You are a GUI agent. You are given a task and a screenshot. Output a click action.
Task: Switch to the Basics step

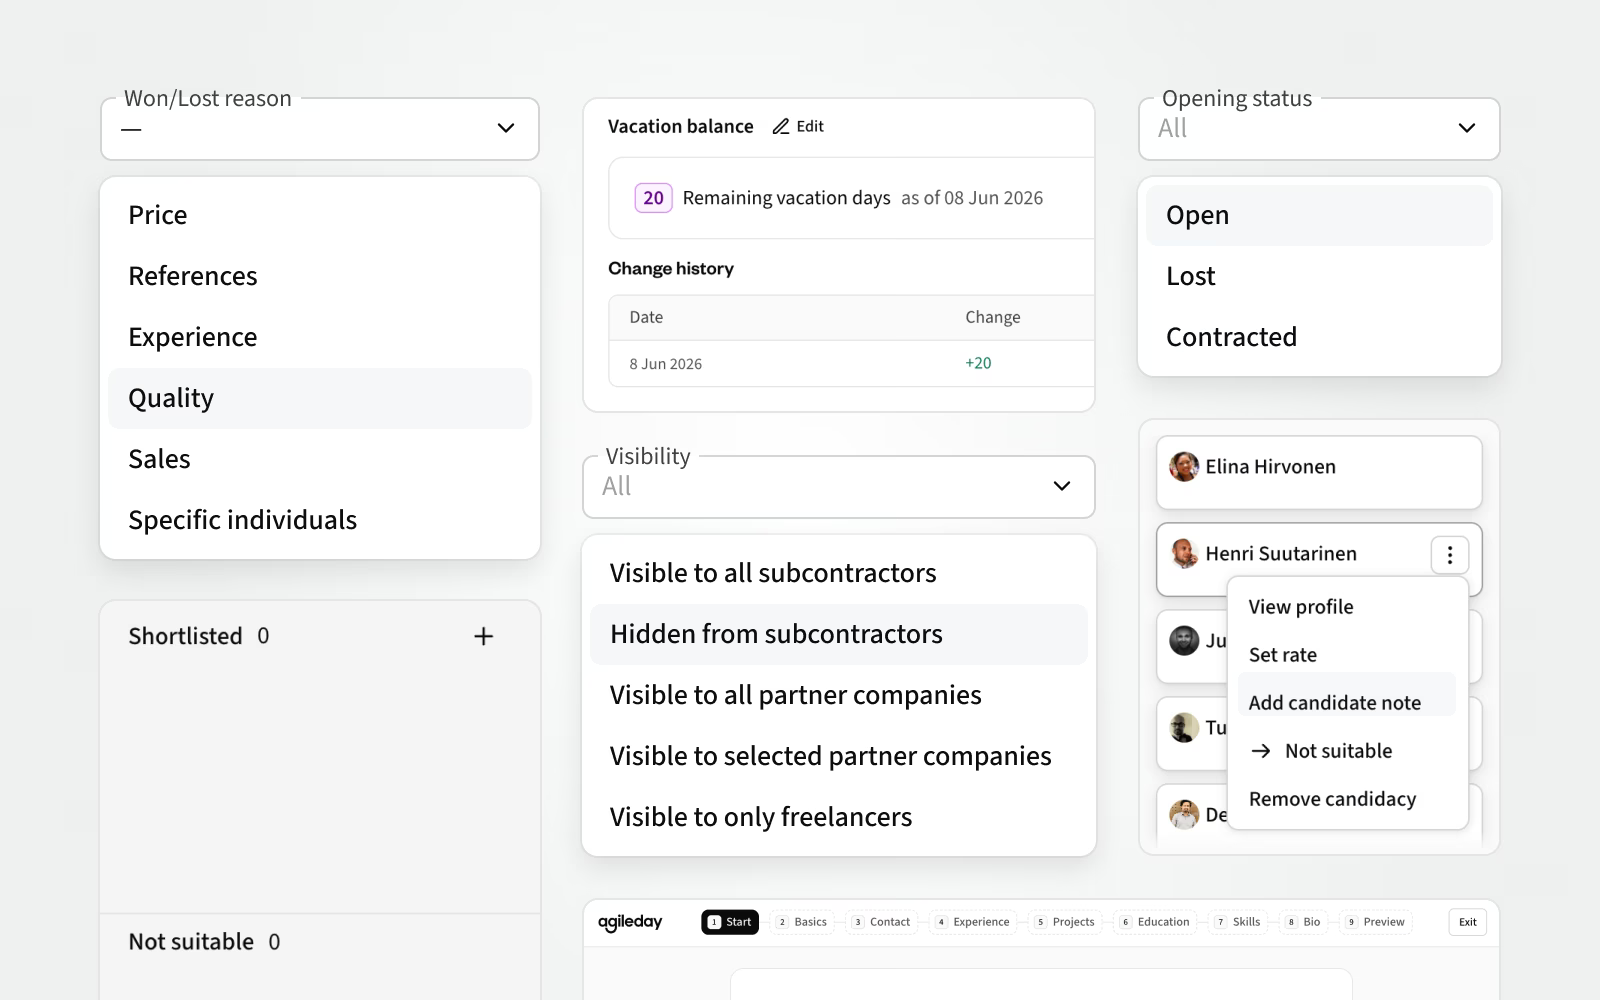click(802, 922)
